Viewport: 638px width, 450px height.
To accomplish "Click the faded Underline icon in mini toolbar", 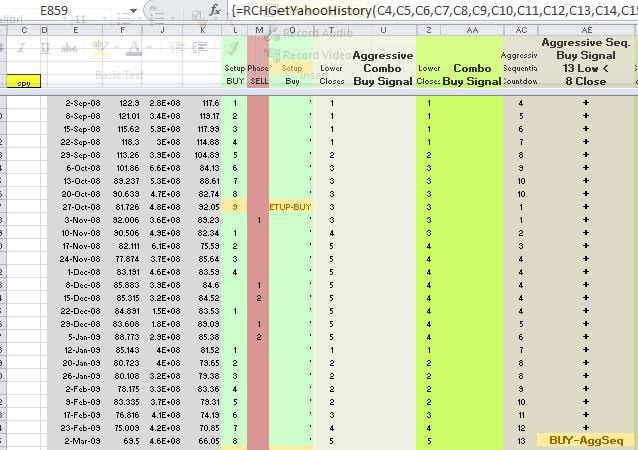I will [x=45, y=48].
